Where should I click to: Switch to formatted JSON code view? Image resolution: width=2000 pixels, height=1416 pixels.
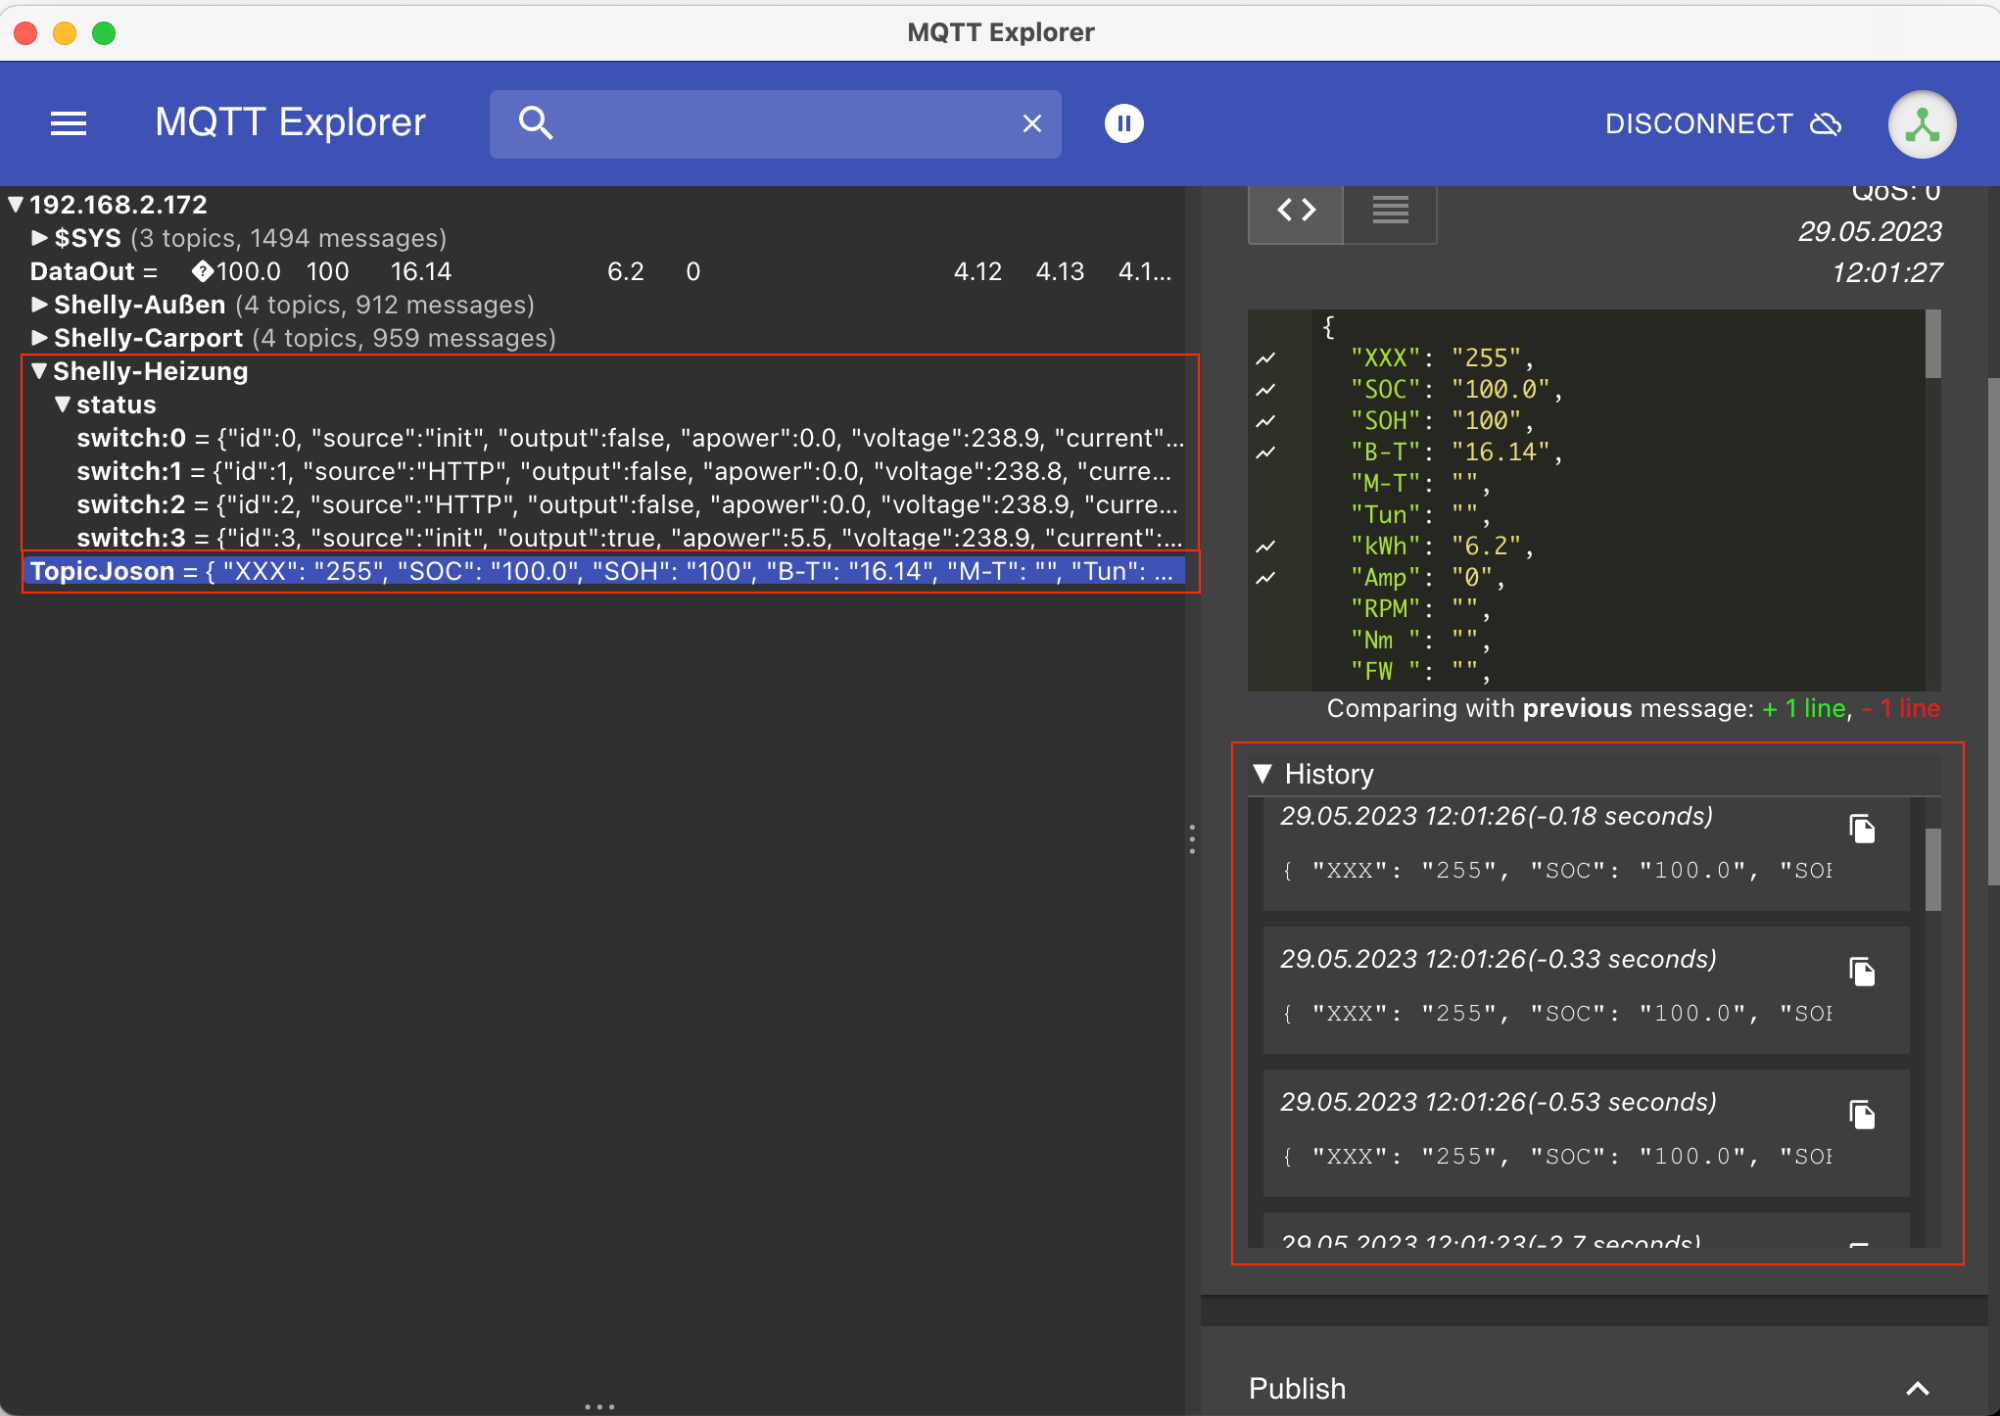[1296, 210]
